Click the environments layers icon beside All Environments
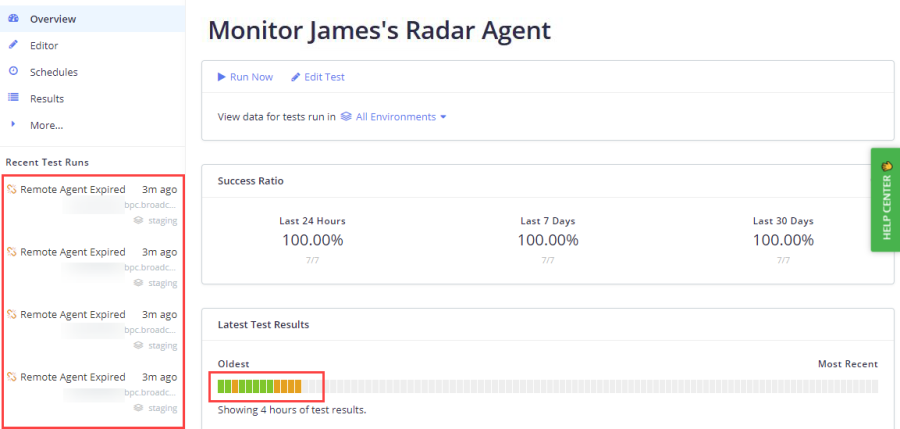This screenshot has height=429, width=900. pos(346,117)
